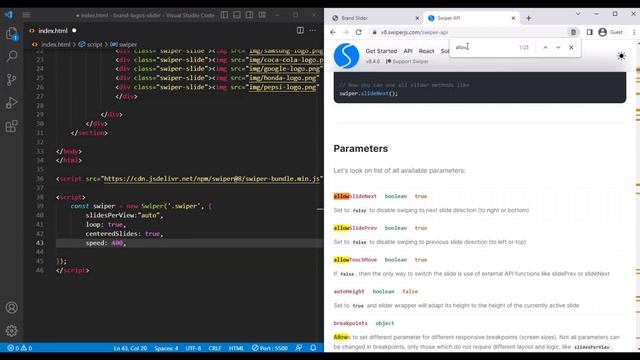
Task: Select HTML language mode
Action: pos(236,348)
